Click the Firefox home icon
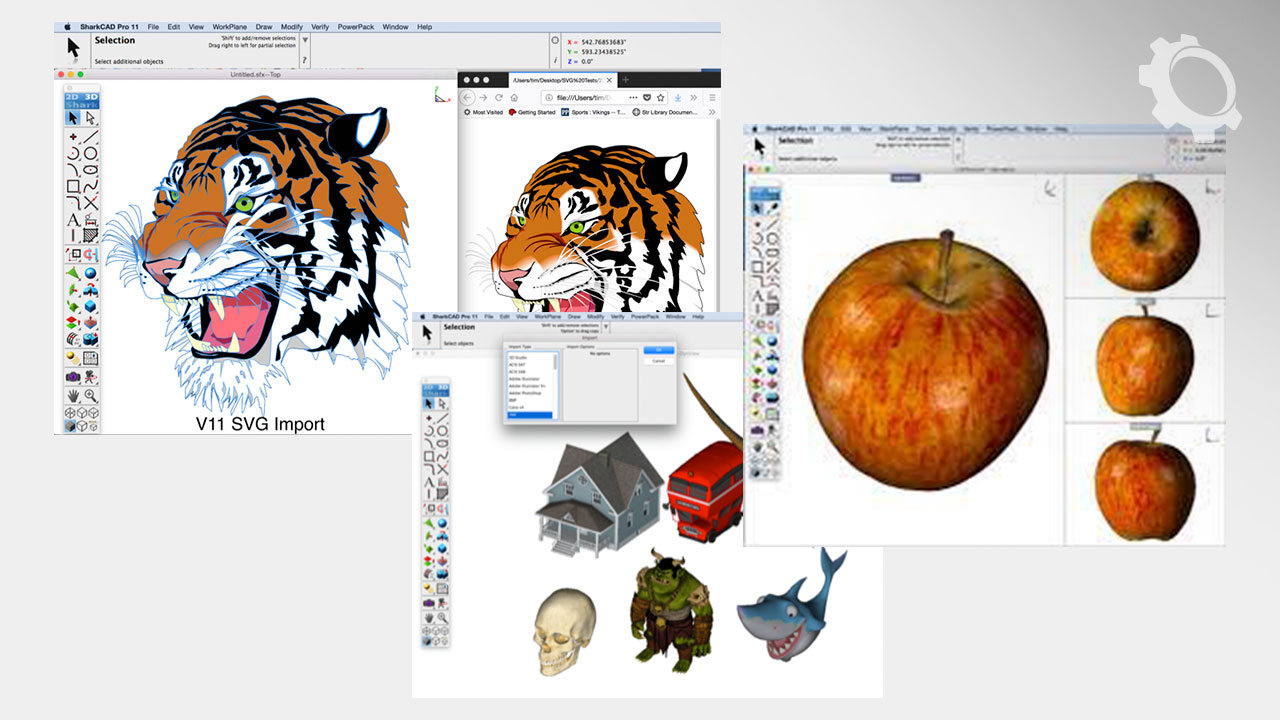The height and width of the screenshot is (720, 1280). click(x=515, y=97)
